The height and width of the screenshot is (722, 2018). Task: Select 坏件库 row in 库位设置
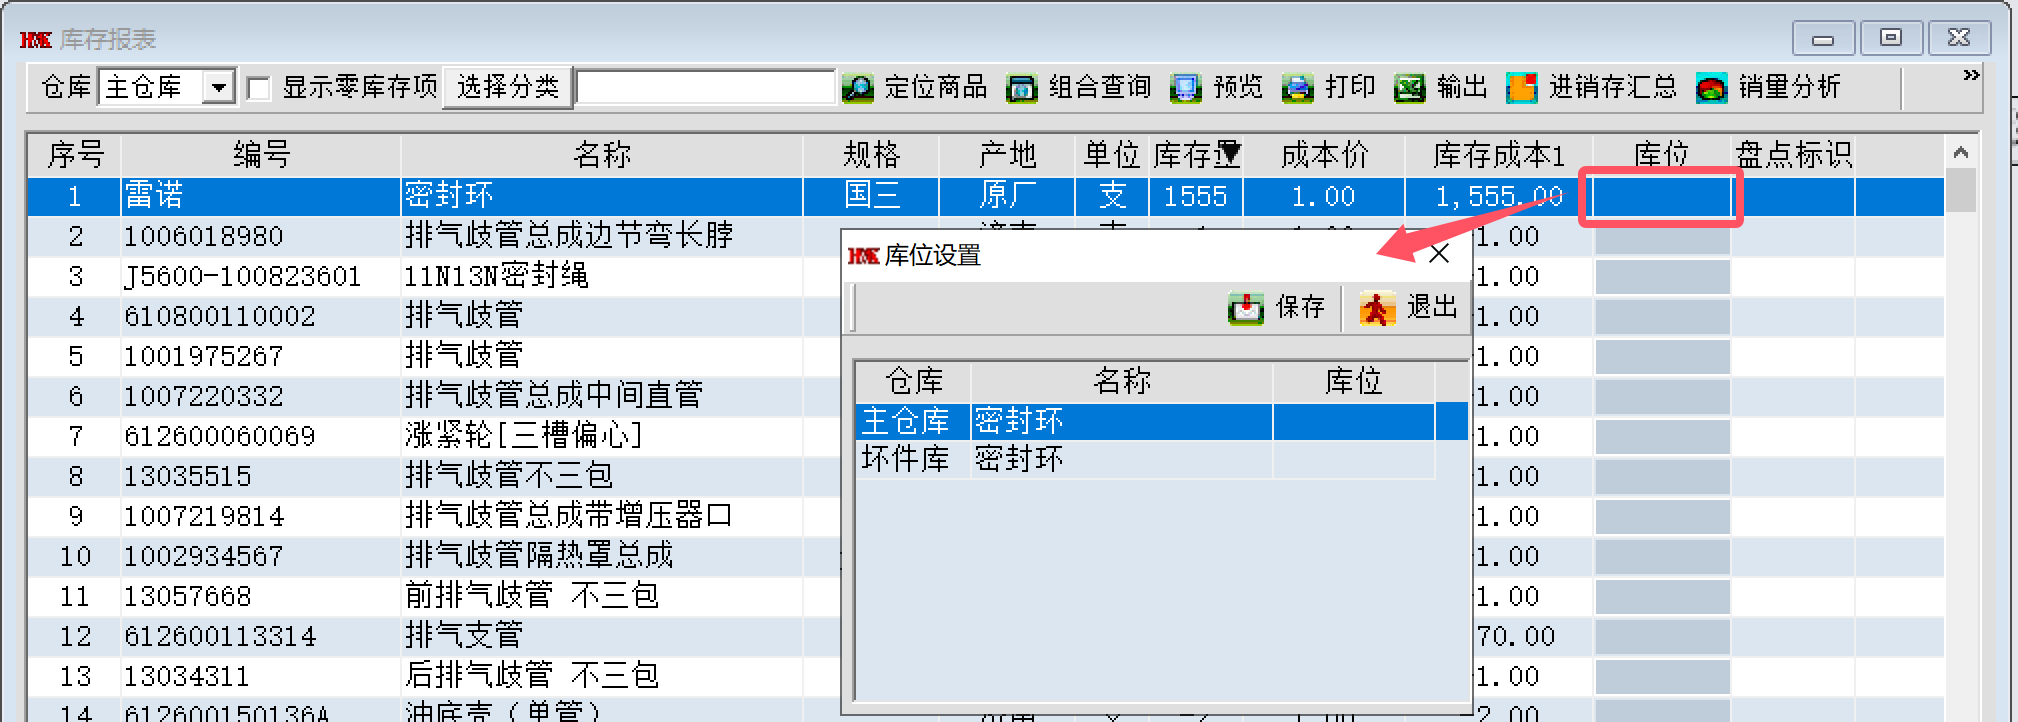pyautogui.click(x=1146, y=459)
